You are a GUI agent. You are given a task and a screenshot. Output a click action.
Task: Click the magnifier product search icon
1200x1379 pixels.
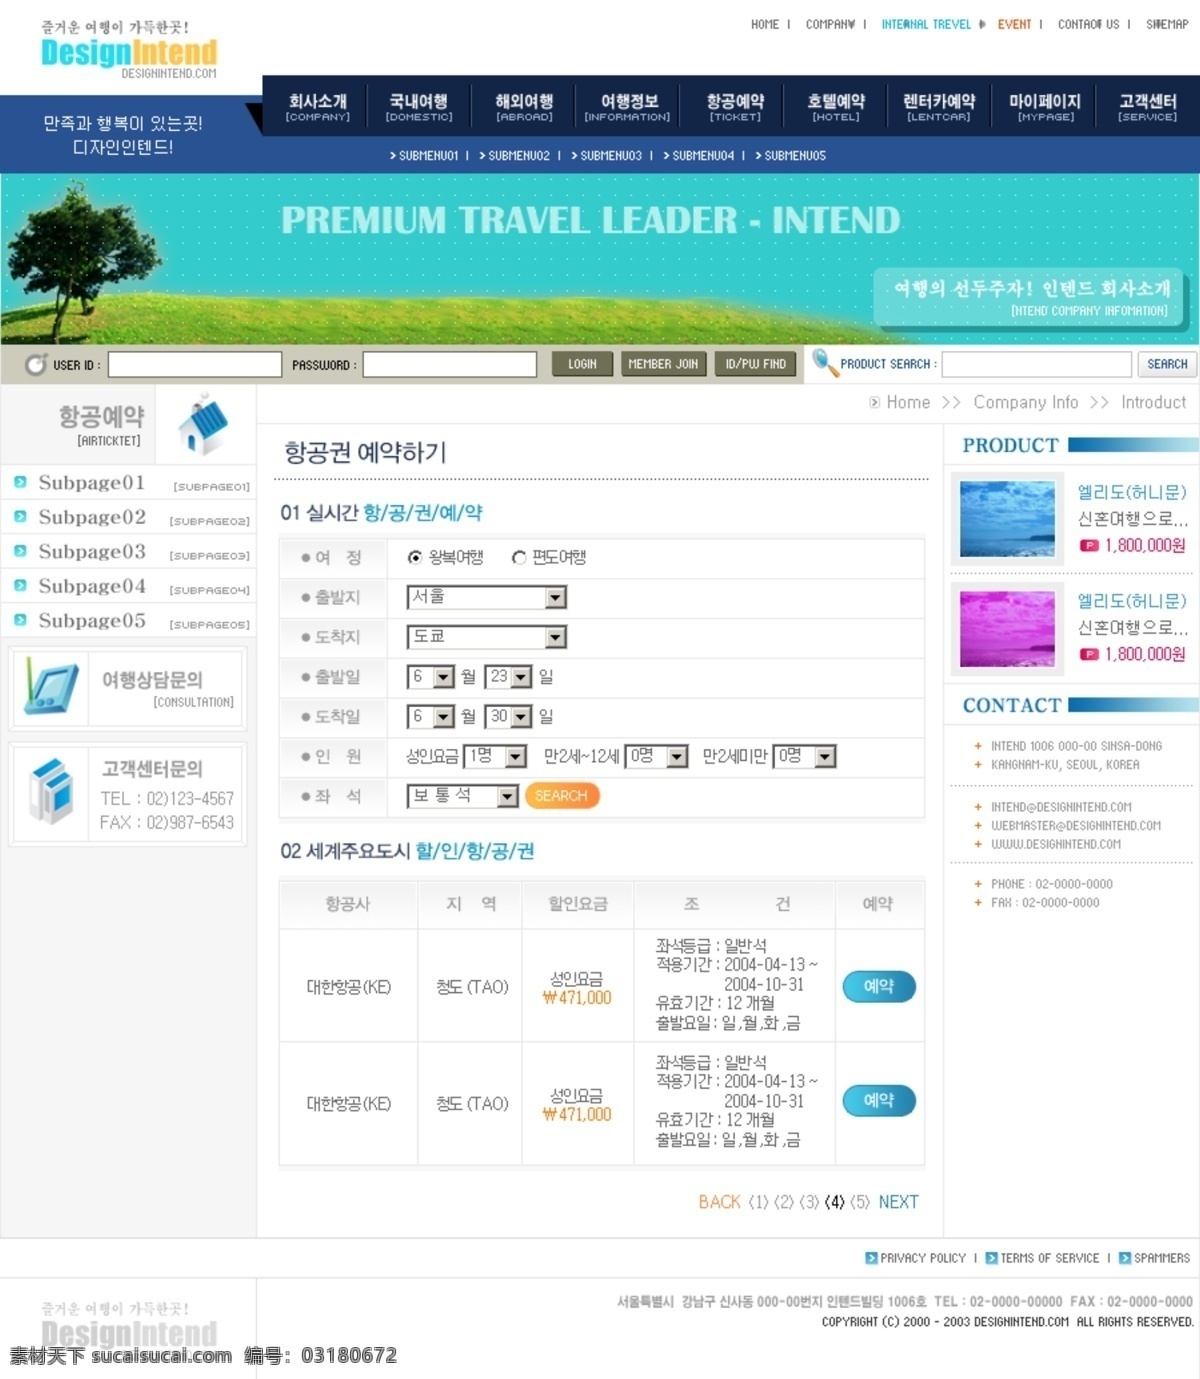[824, 362]
